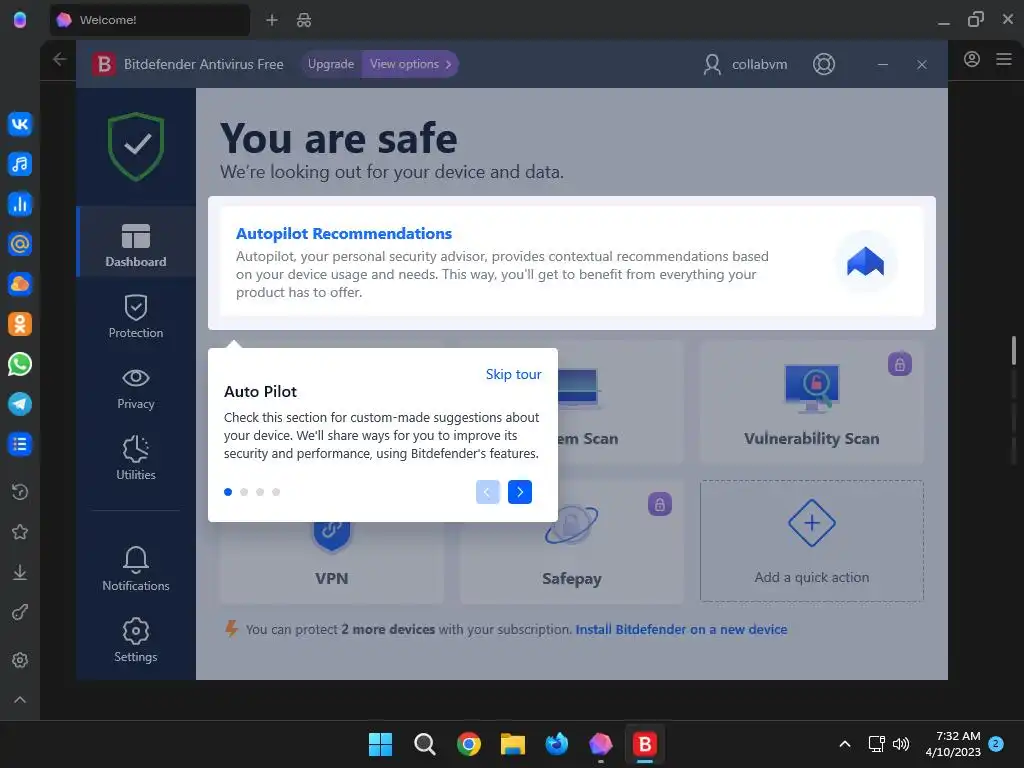Open the Privacy section

136,388
